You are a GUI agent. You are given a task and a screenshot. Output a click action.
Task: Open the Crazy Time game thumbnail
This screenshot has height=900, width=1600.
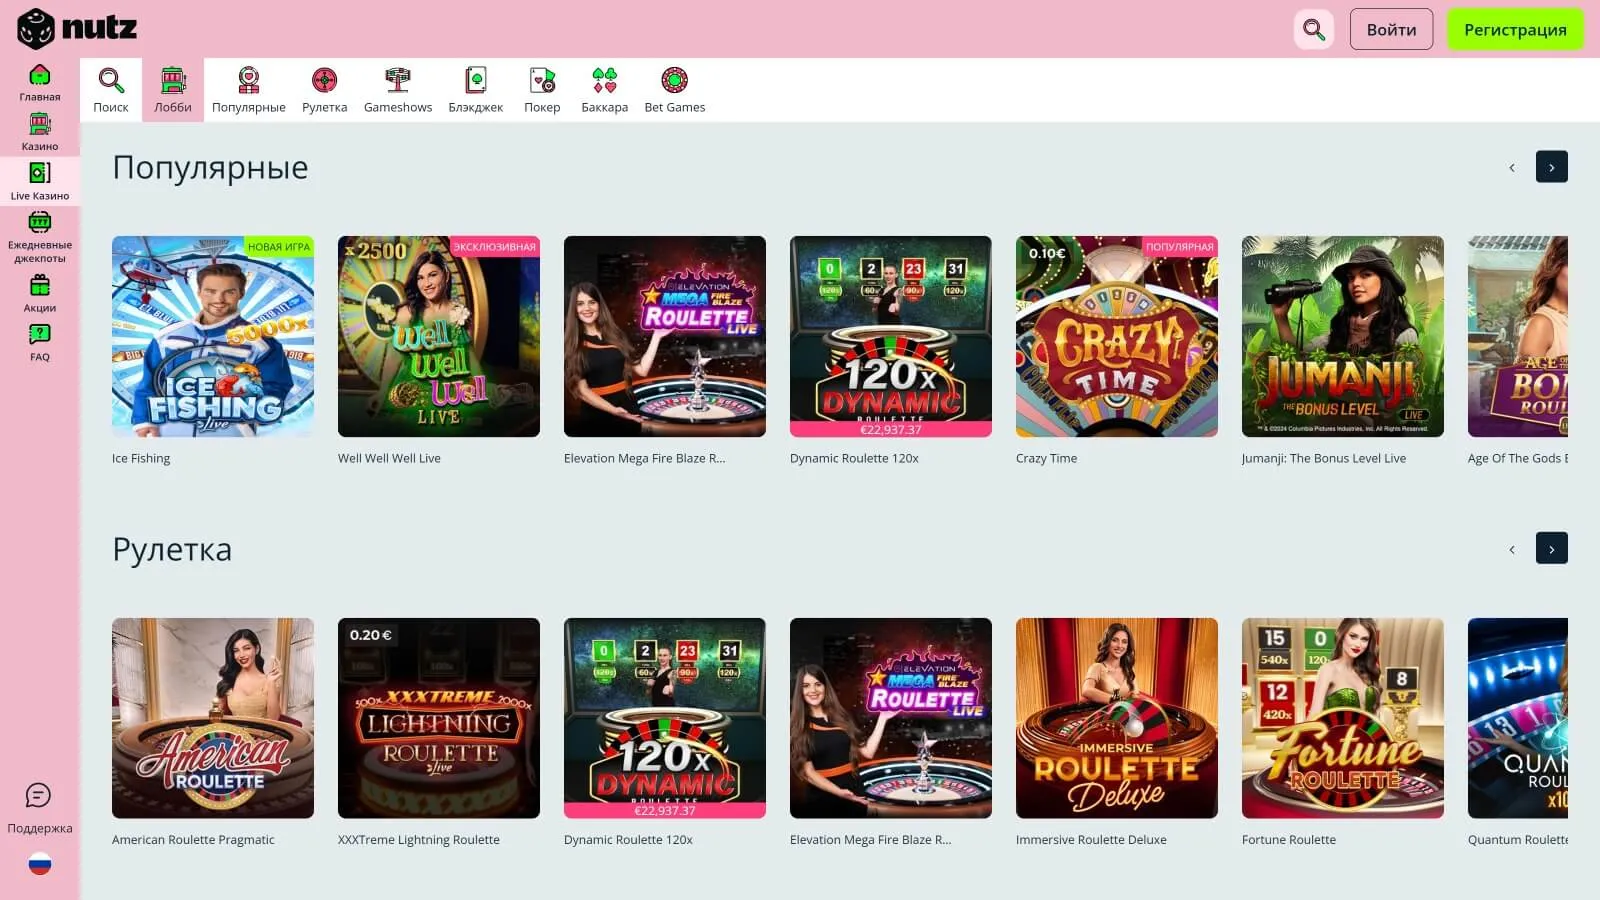click(x=1117, y=336)
